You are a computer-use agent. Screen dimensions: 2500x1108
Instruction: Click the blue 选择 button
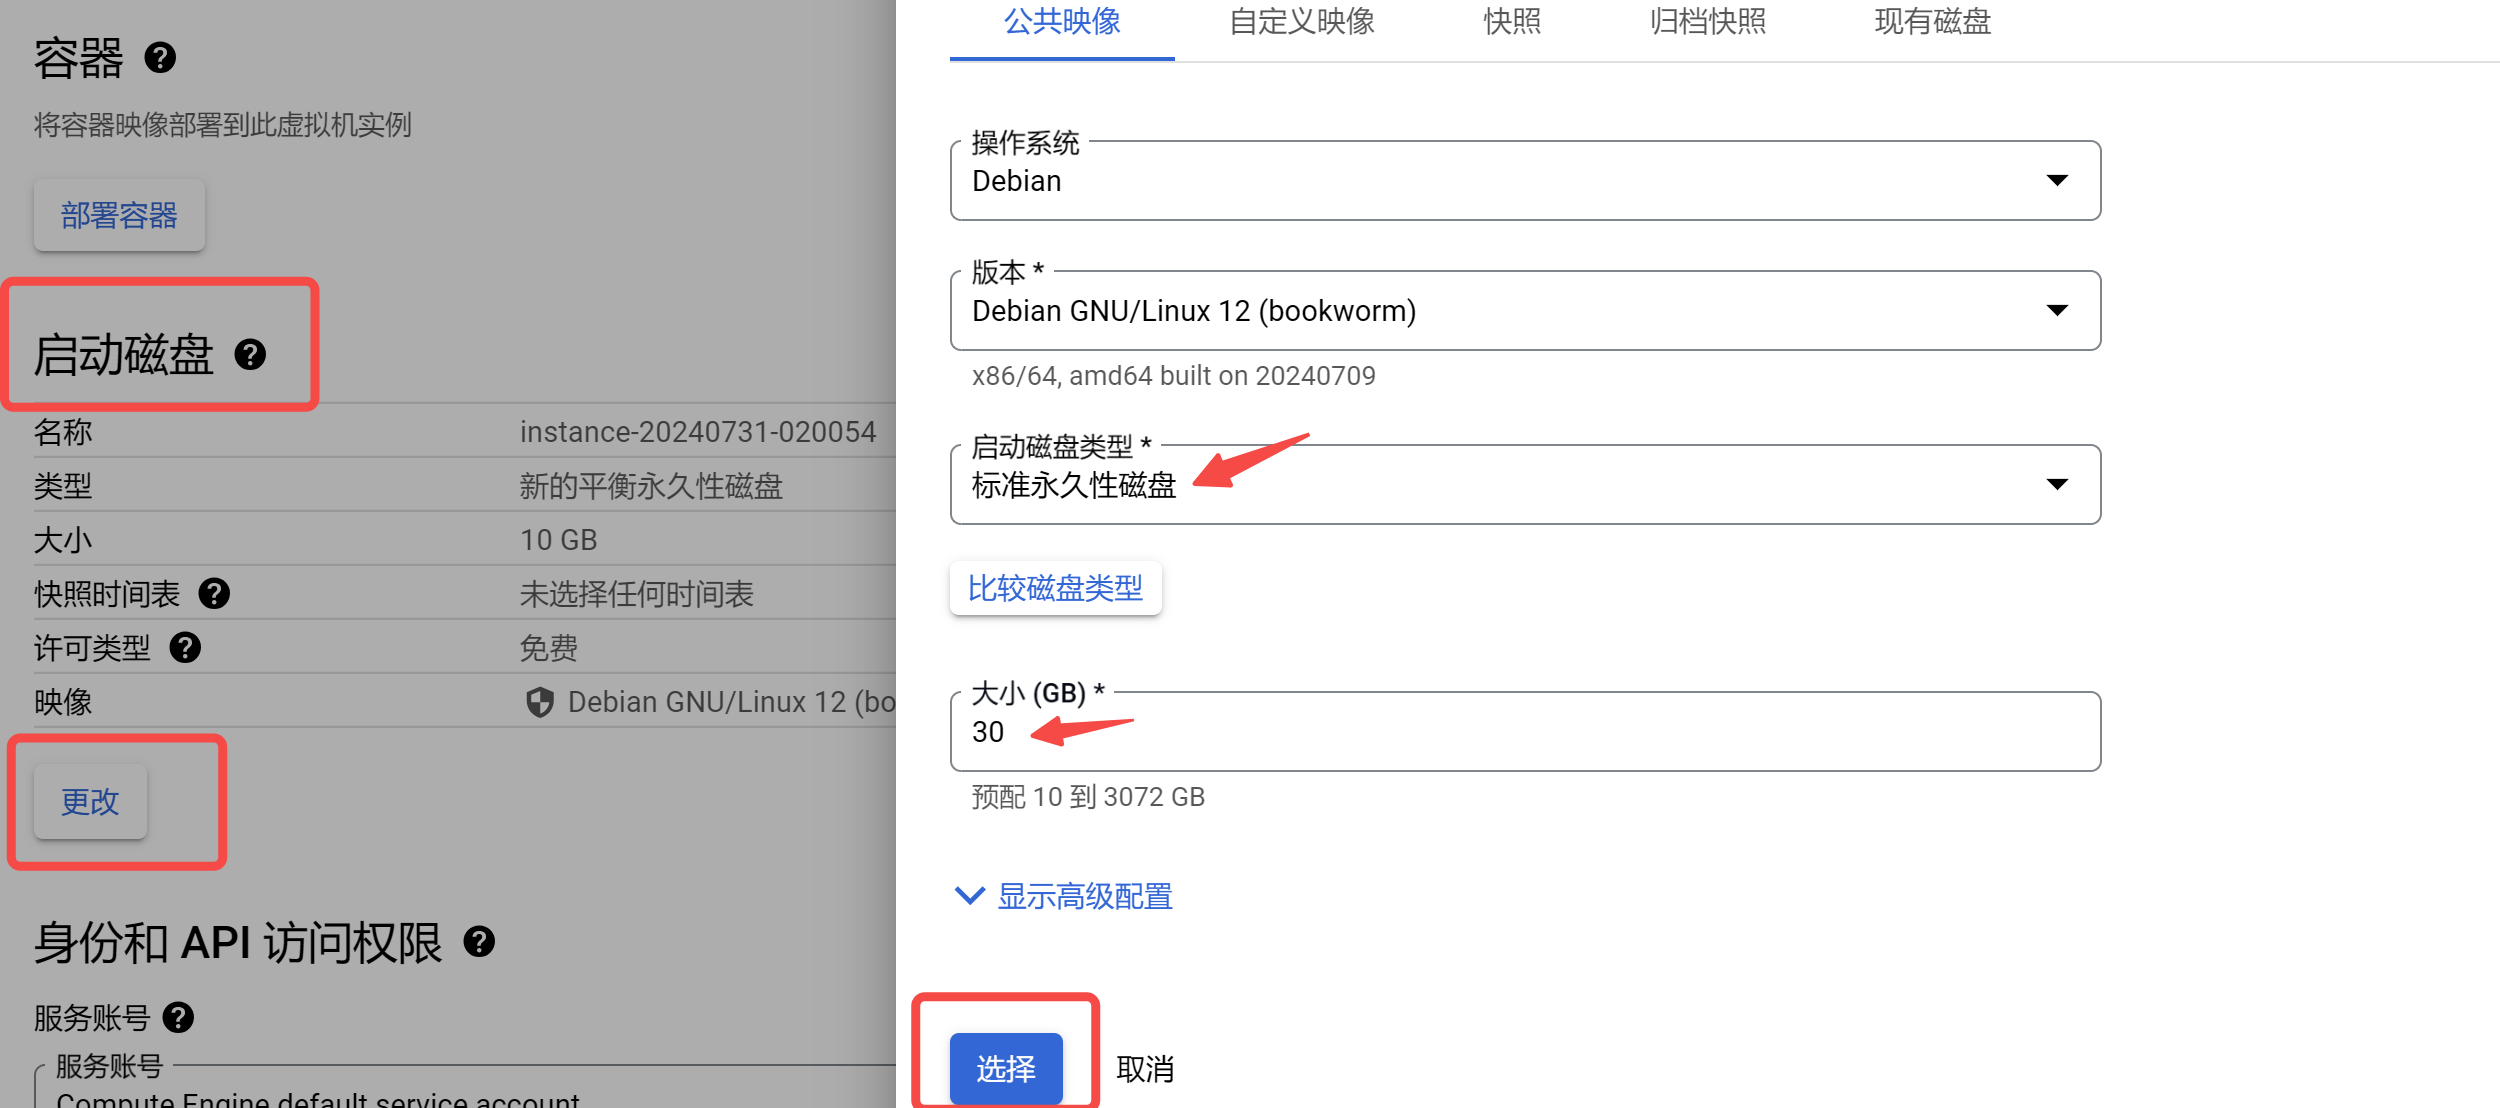click(x=1005, y=1069)
